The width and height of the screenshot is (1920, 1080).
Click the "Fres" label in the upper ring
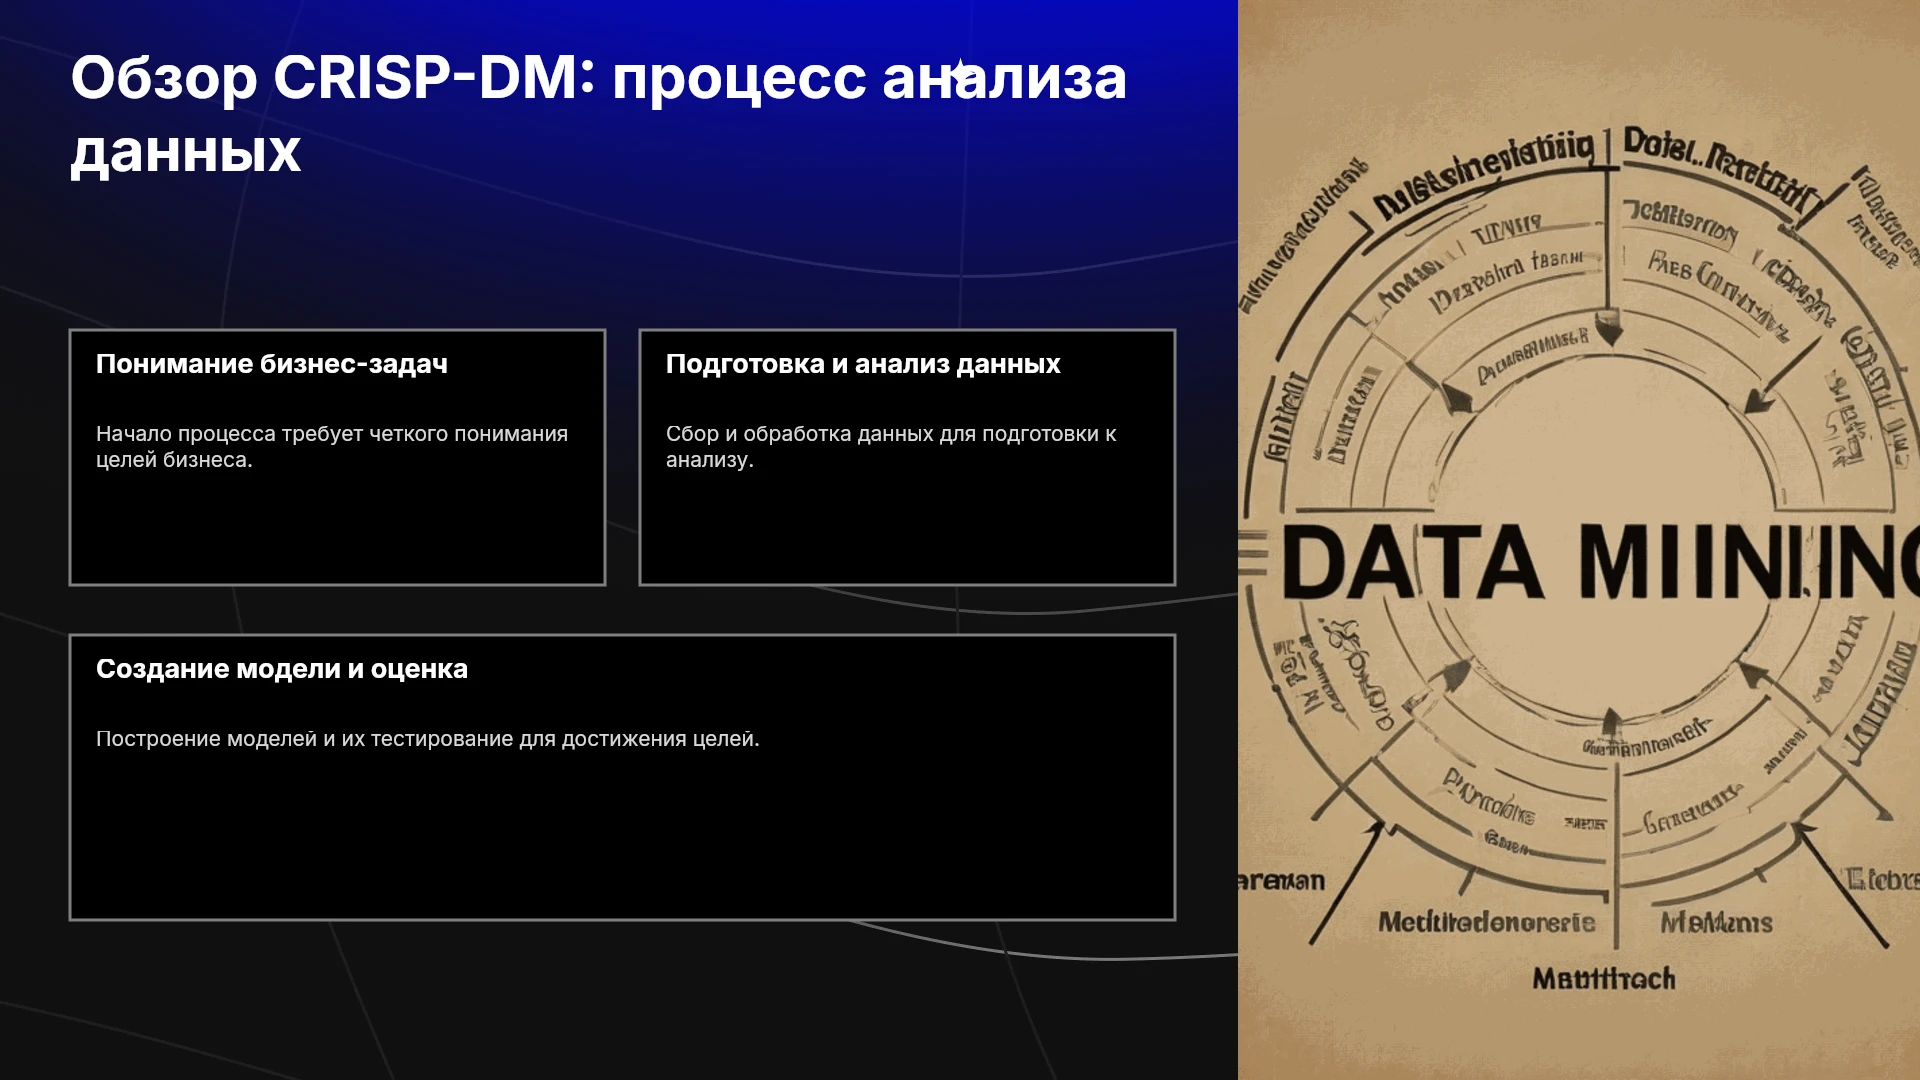point(1669,265)
